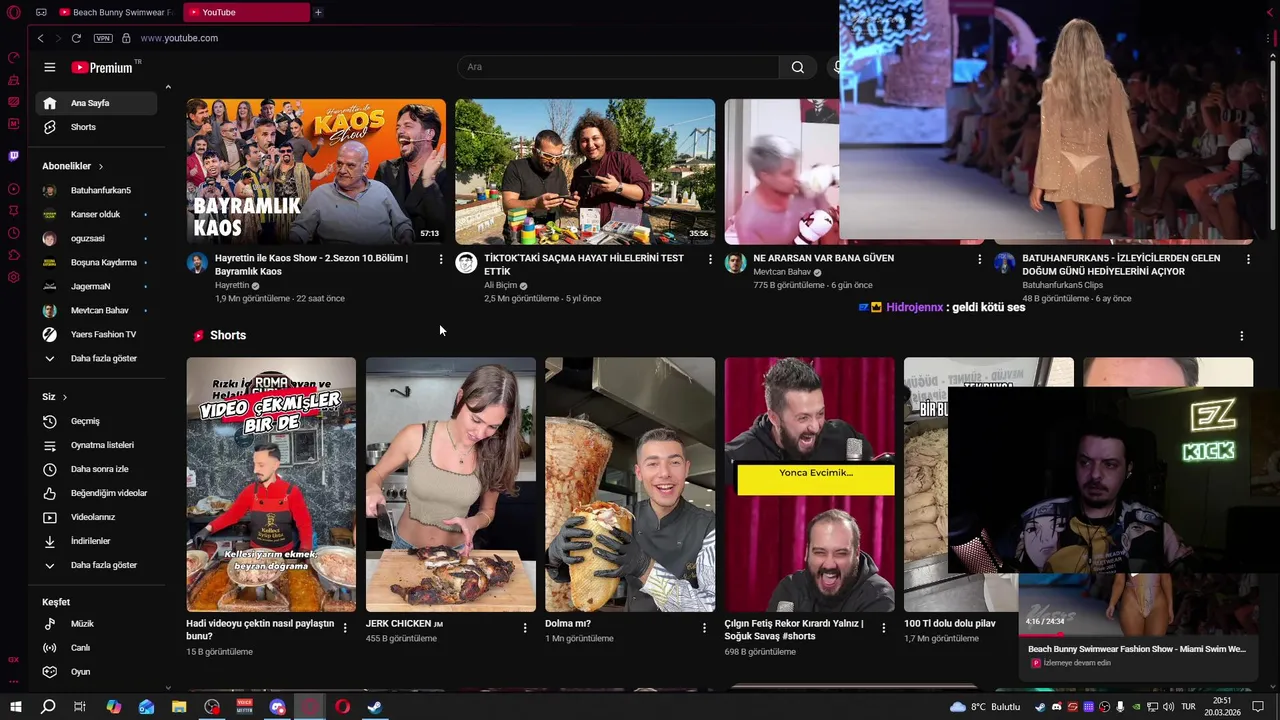Open Opera sidebar settings gear
The image size is (1280, 720).
(13, 277)
